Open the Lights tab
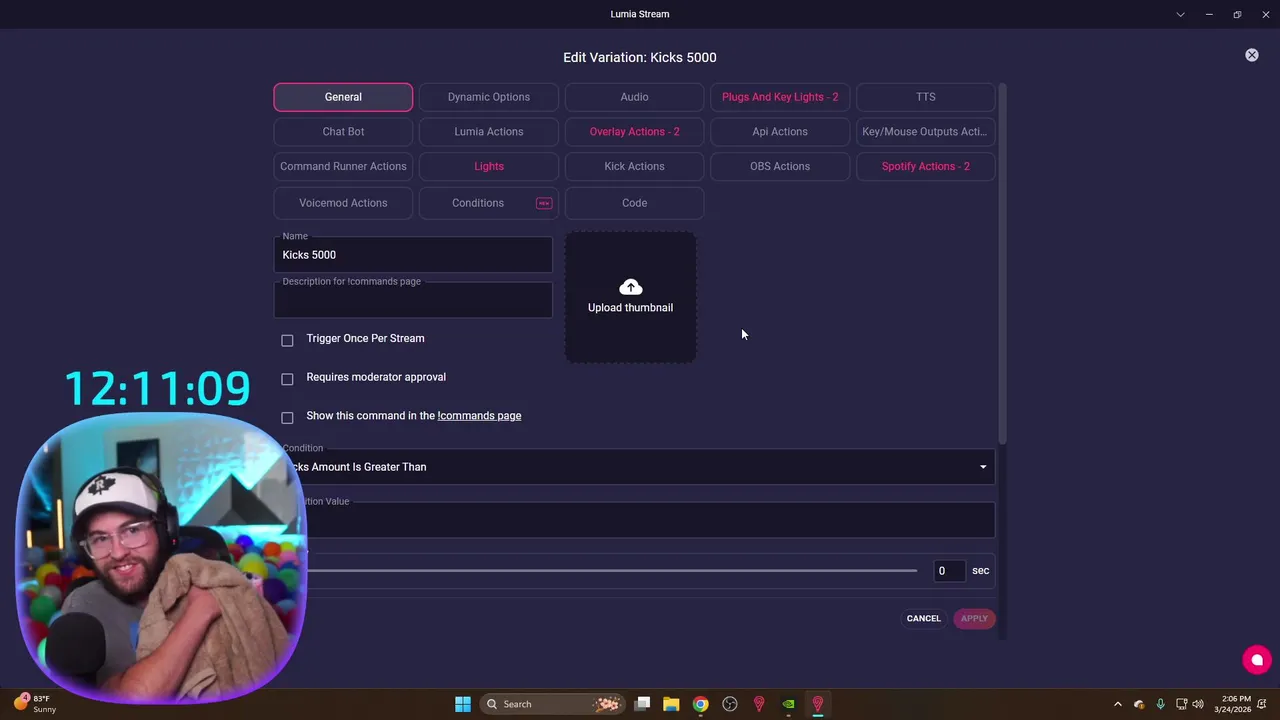This screenshot has height=720, width=1280. 489,166
